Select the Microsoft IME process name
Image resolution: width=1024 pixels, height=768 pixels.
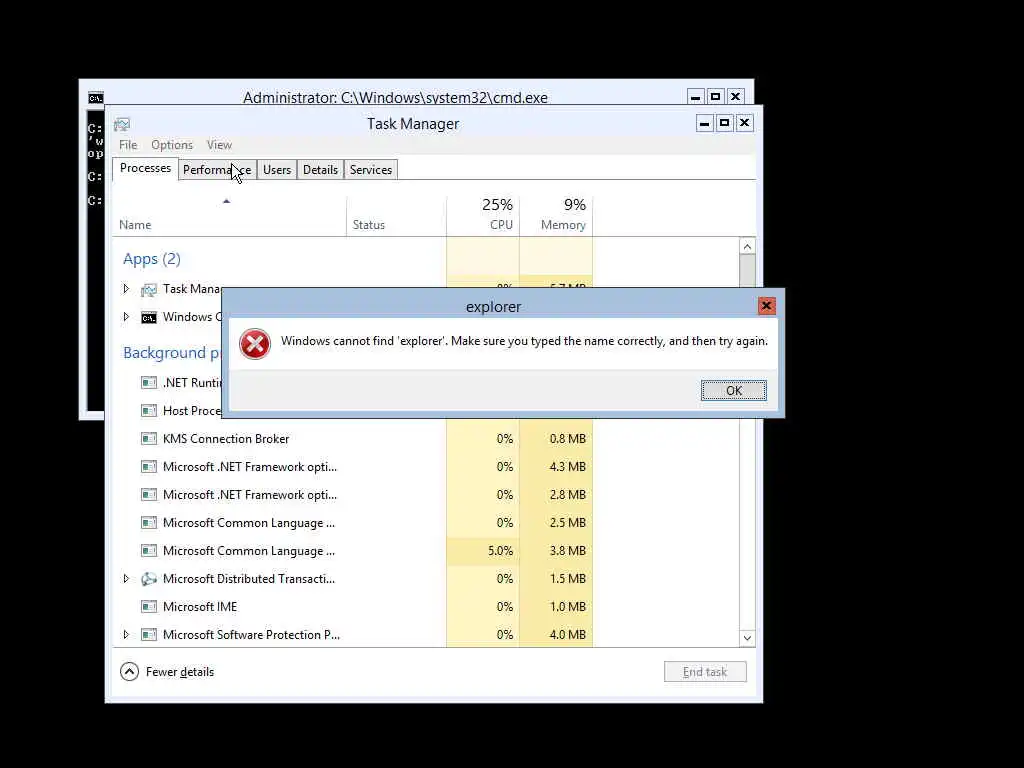point(200,607)
